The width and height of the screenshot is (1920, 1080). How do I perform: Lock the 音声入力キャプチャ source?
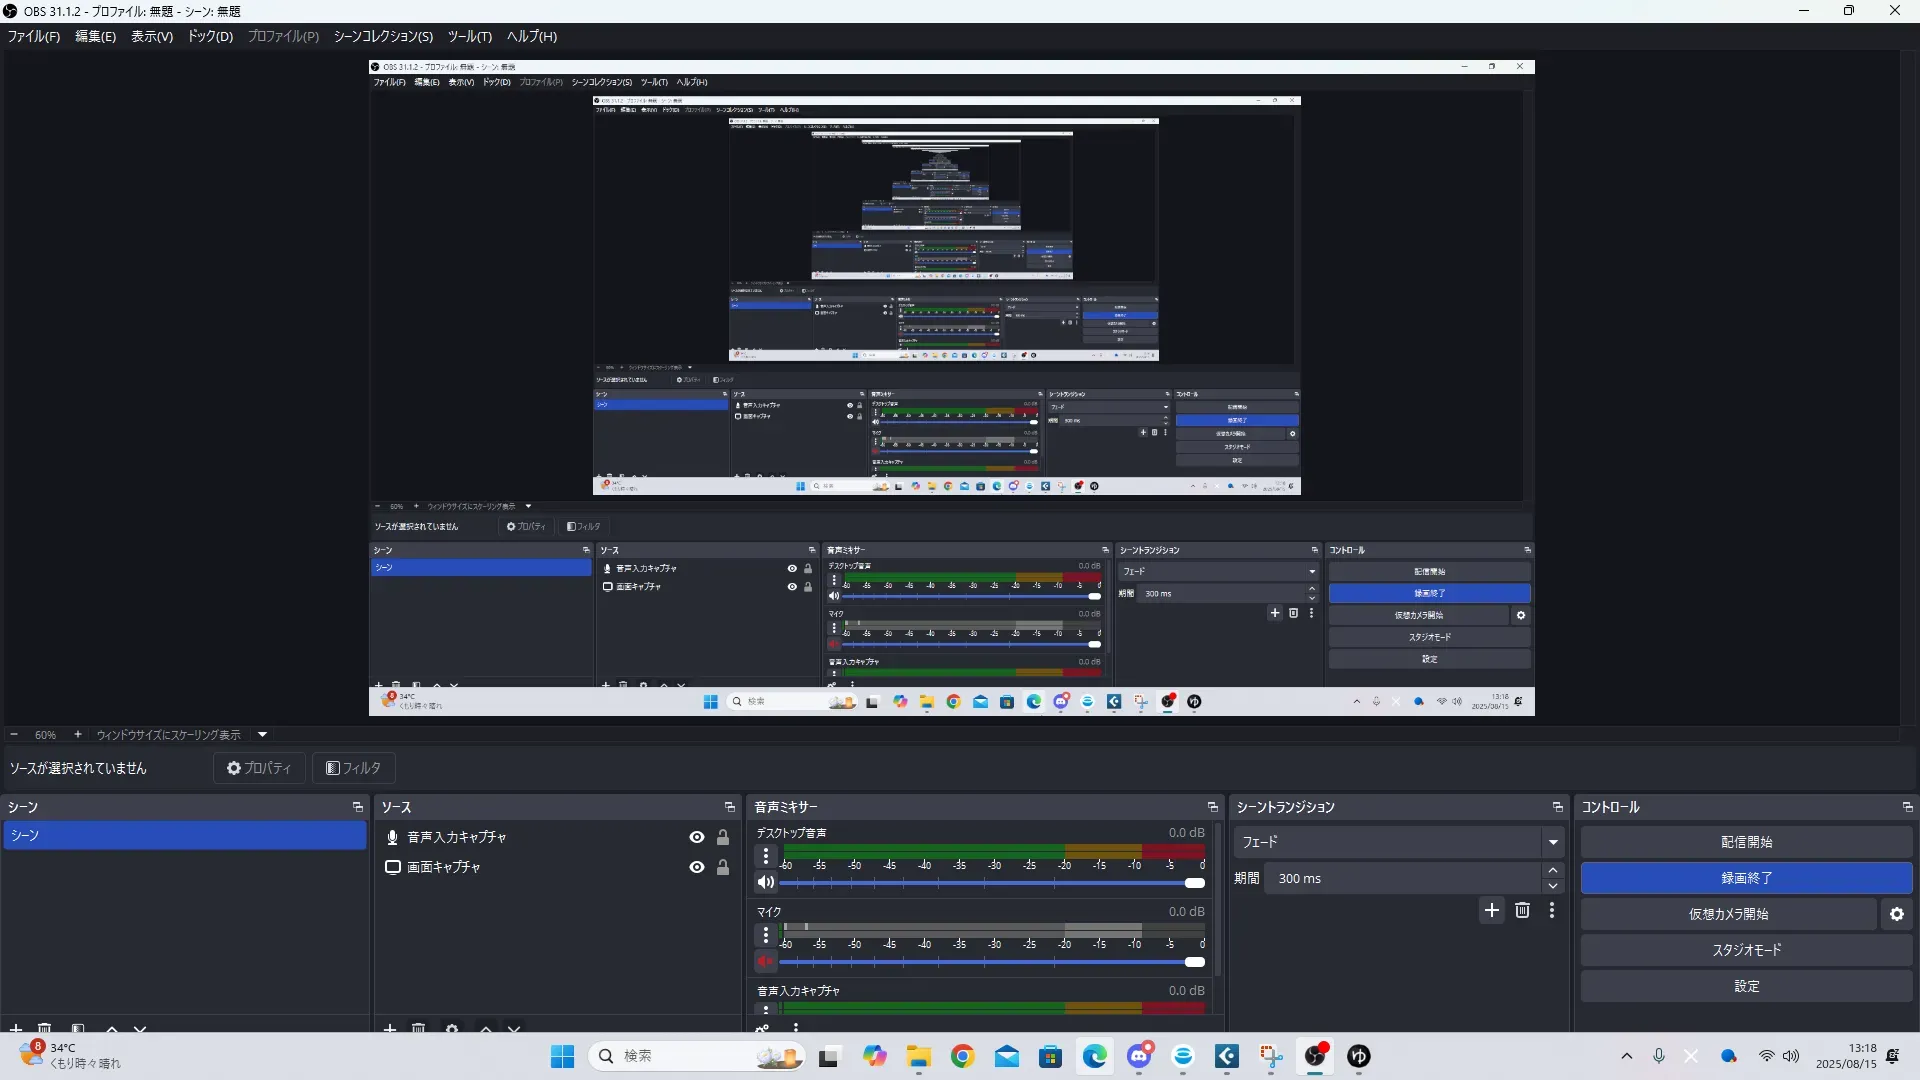tap(723, 837)
